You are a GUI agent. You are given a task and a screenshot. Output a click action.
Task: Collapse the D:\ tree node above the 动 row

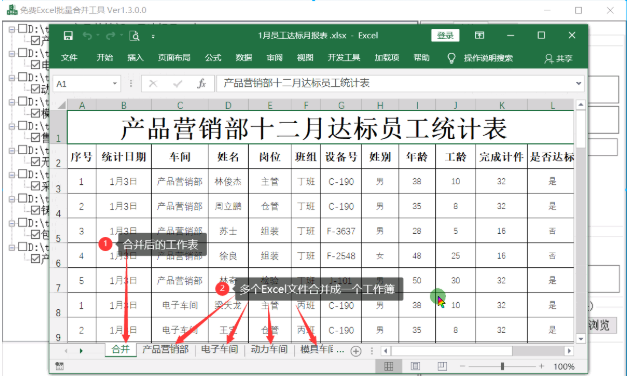pyautogui.click(x=12, y=77)
